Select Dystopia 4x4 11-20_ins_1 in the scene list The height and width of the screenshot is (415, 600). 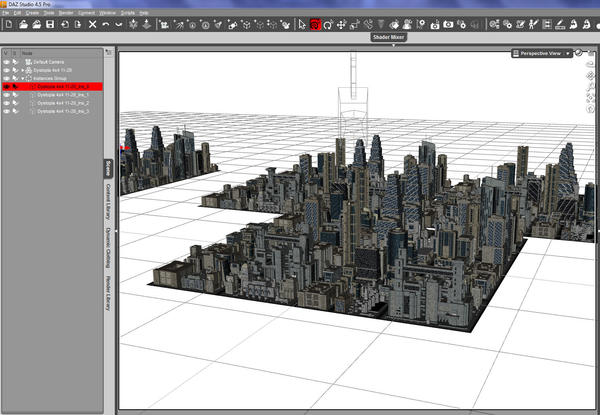pyautogui.click(x=63, y=95)
